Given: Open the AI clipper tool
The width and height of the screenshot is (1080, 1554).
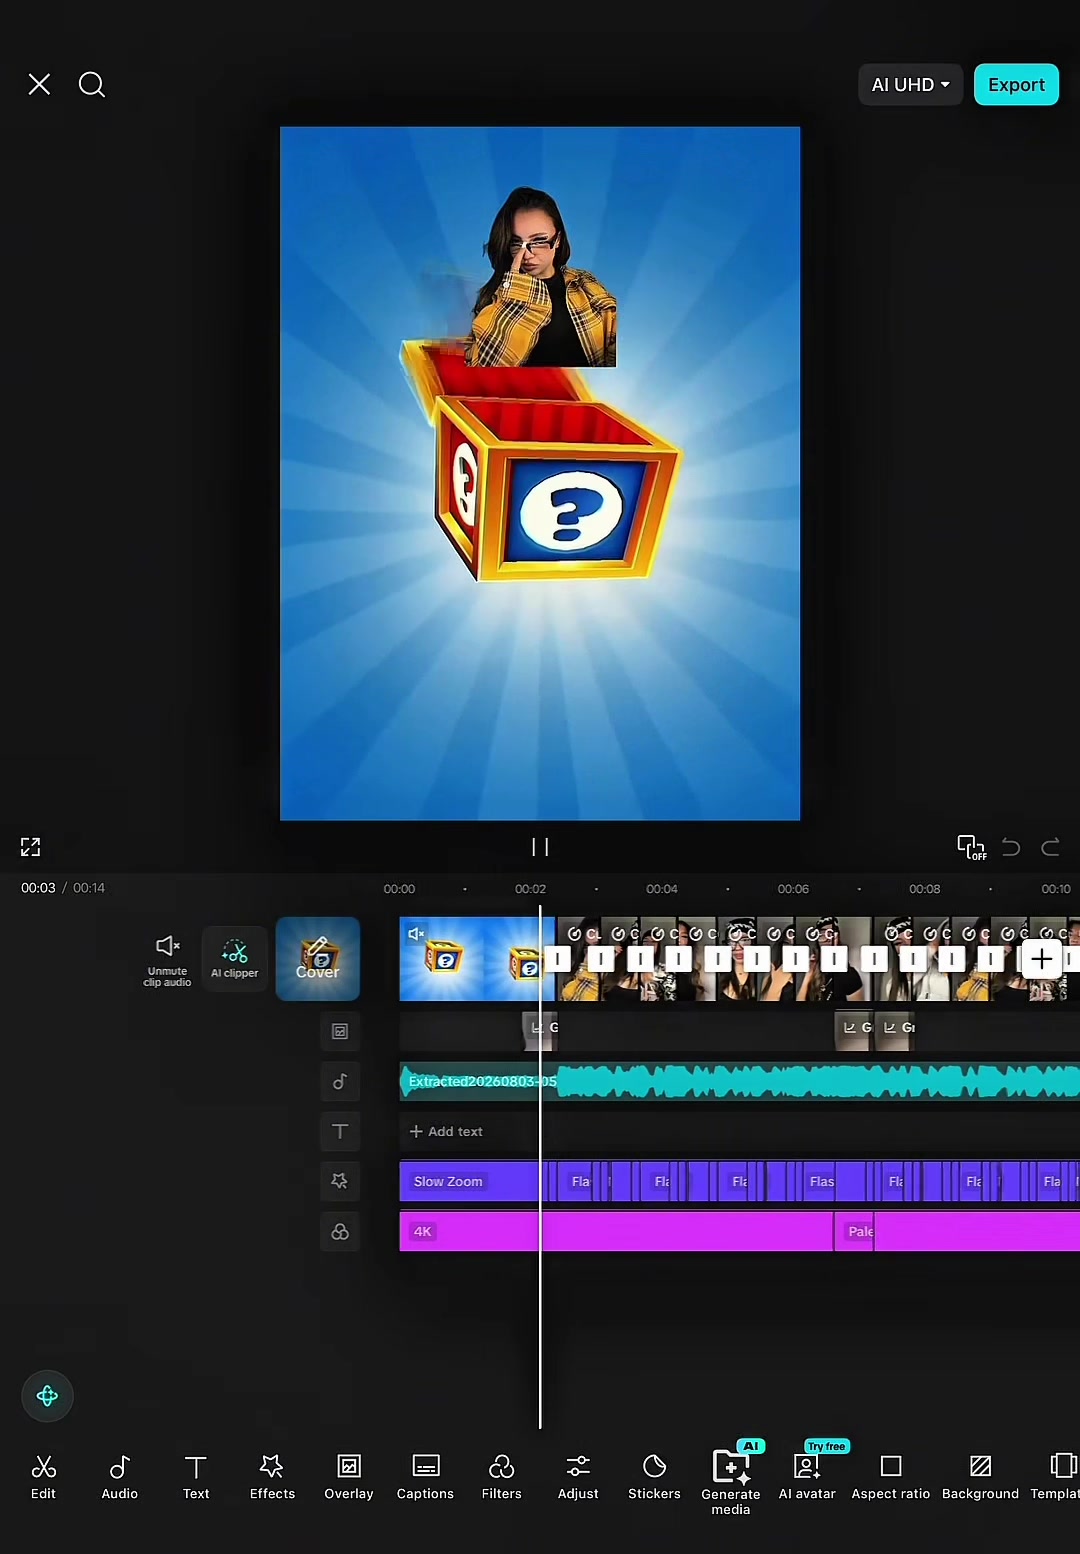Looking at the screenshot, I should point(235,959).
